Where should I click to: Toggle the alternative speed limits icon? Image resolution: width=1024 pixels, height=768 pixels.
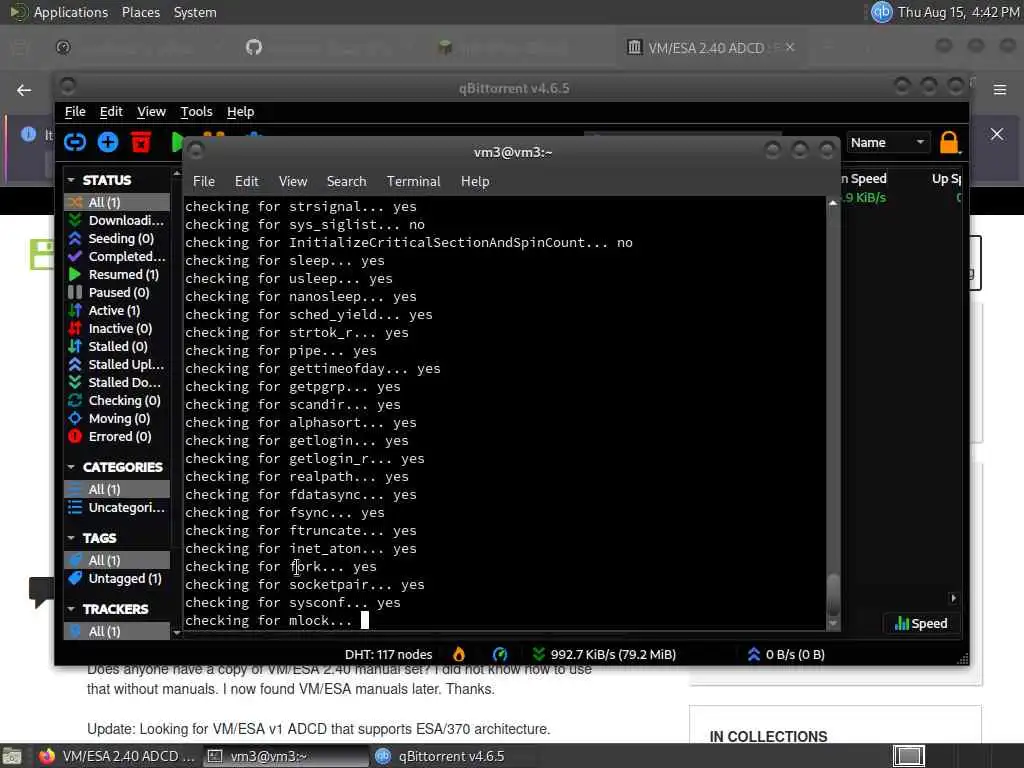[500, 654]
